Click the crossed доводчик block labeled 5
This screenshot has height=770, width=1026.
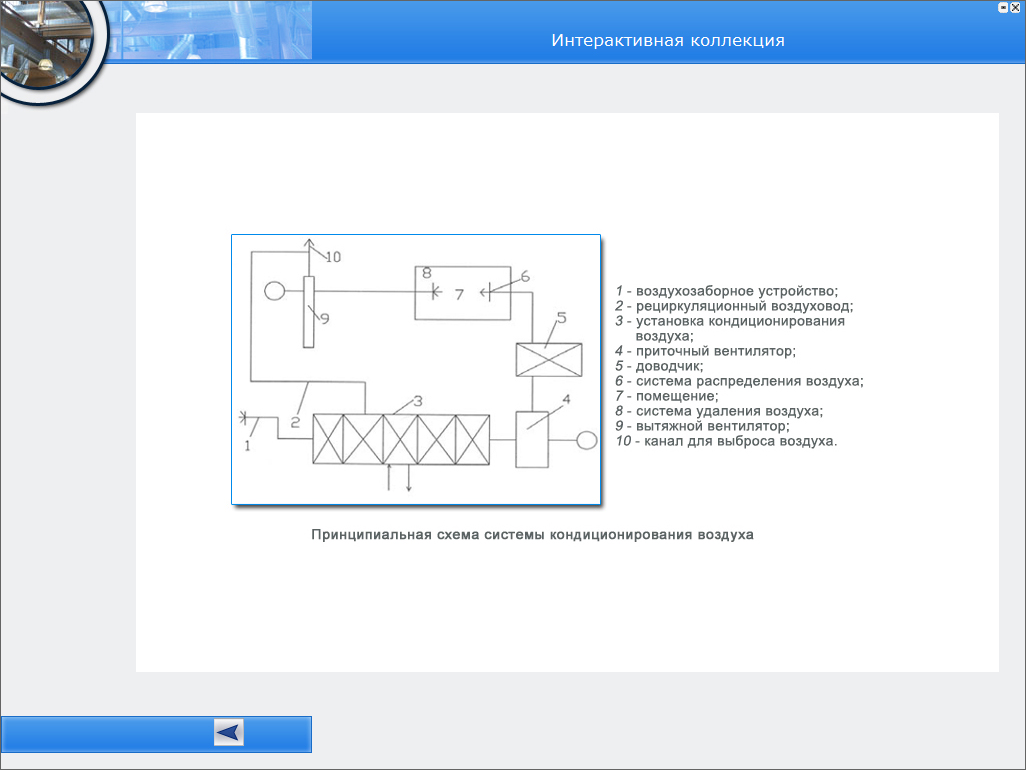point(548,359)
